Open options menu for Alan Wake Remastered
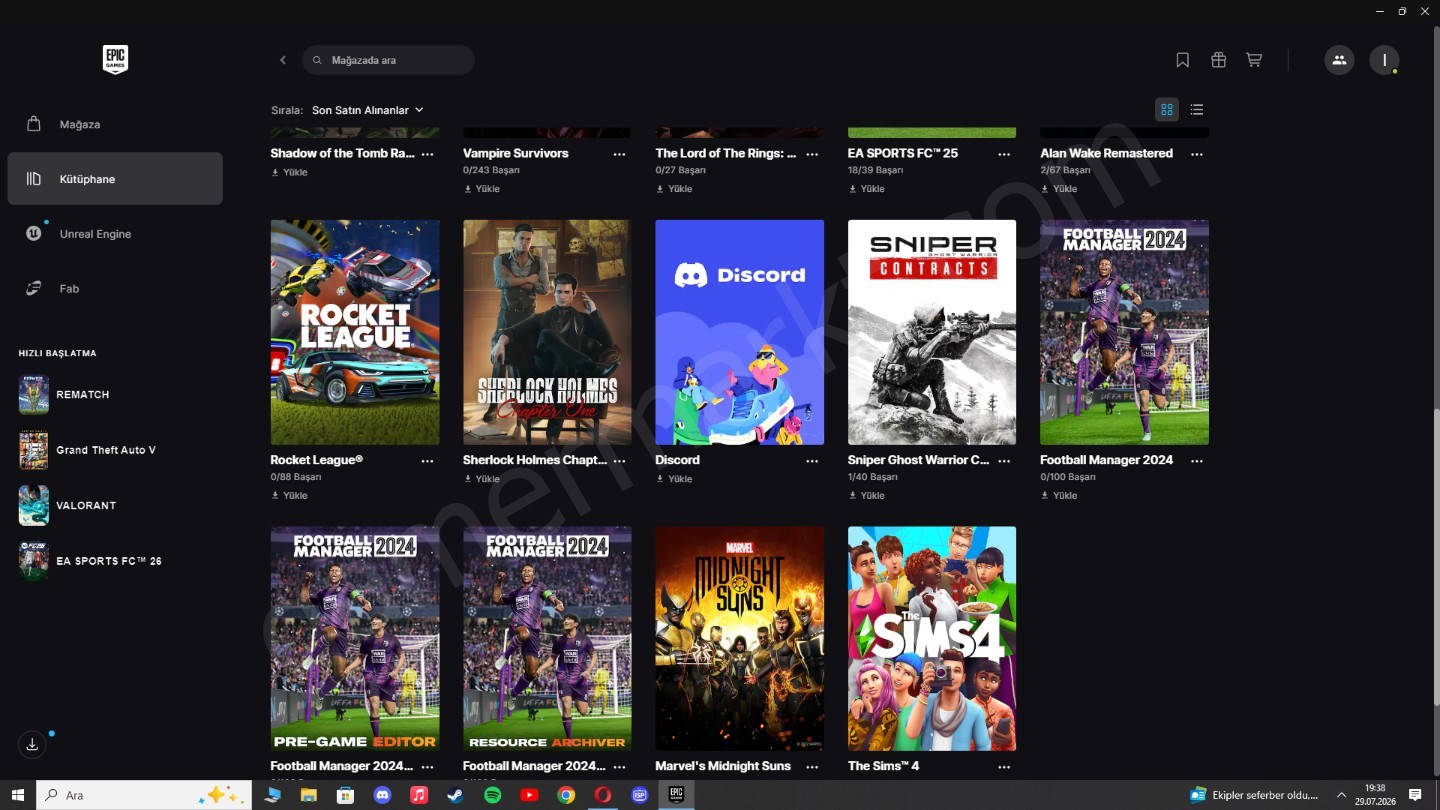1440x810 pixels. point(1197,154)
